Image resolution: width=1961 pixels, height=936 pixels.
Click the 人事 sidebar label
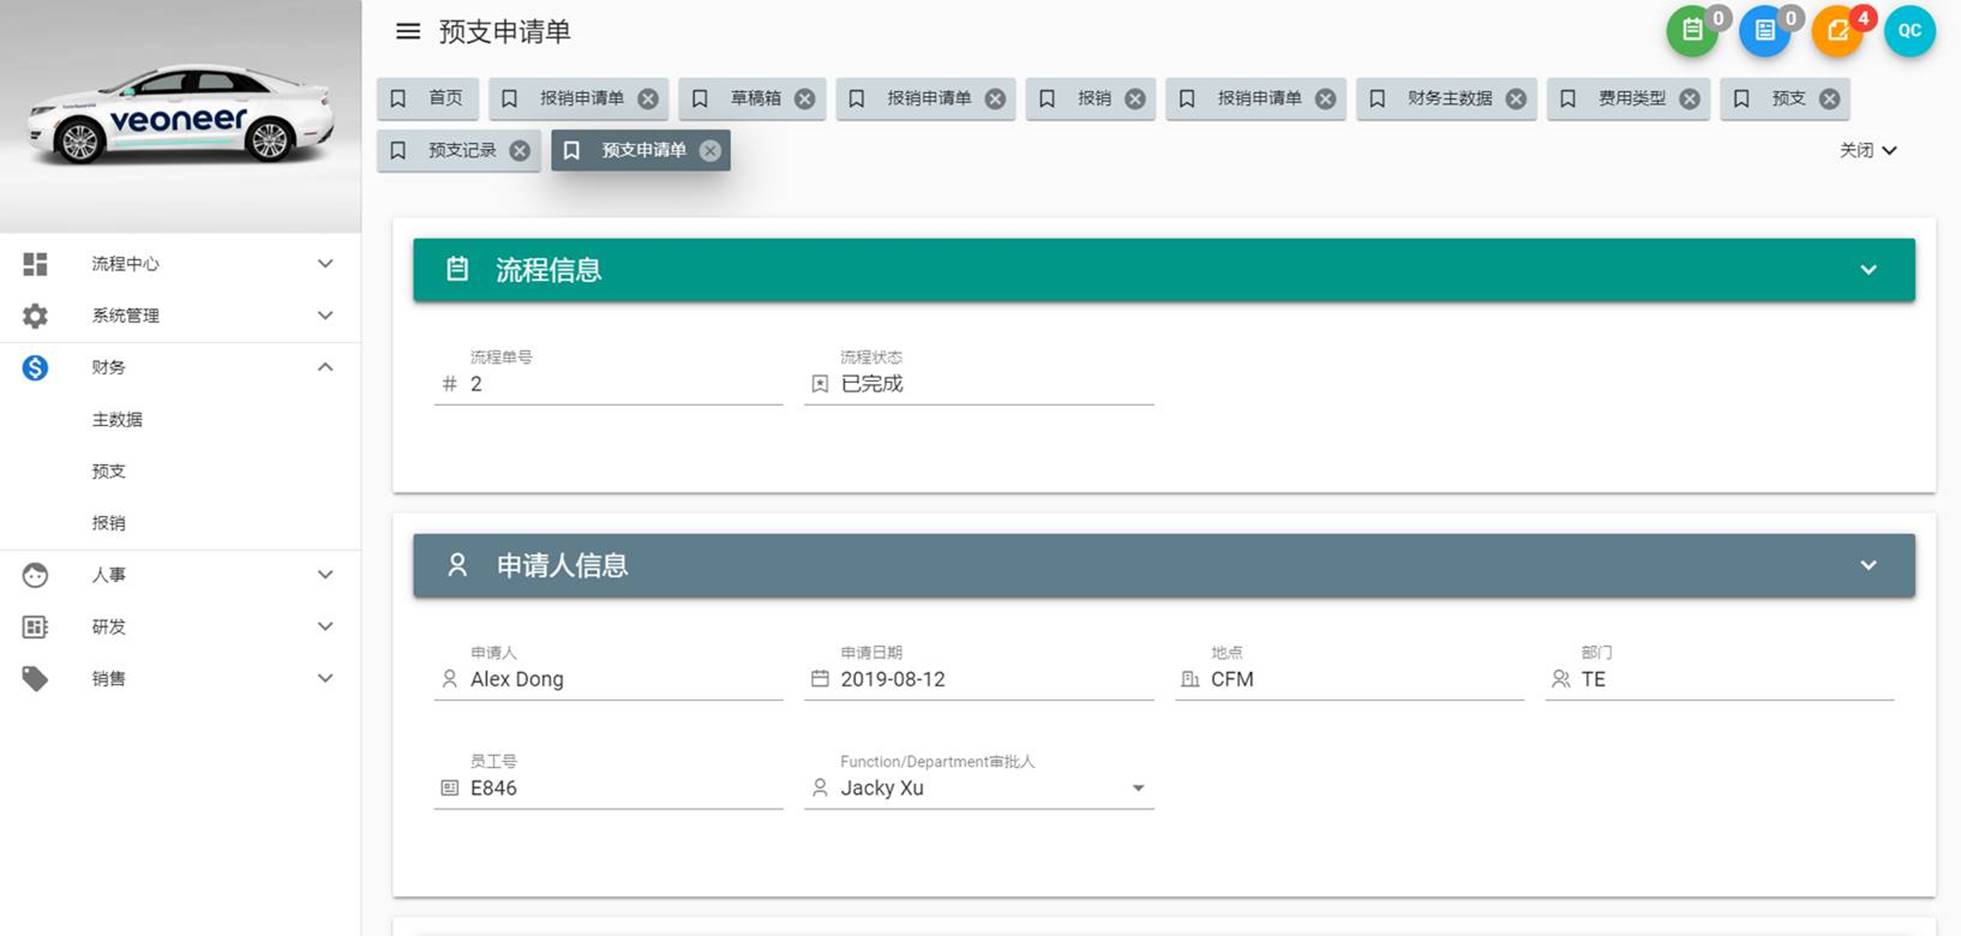tap(109, 575)
